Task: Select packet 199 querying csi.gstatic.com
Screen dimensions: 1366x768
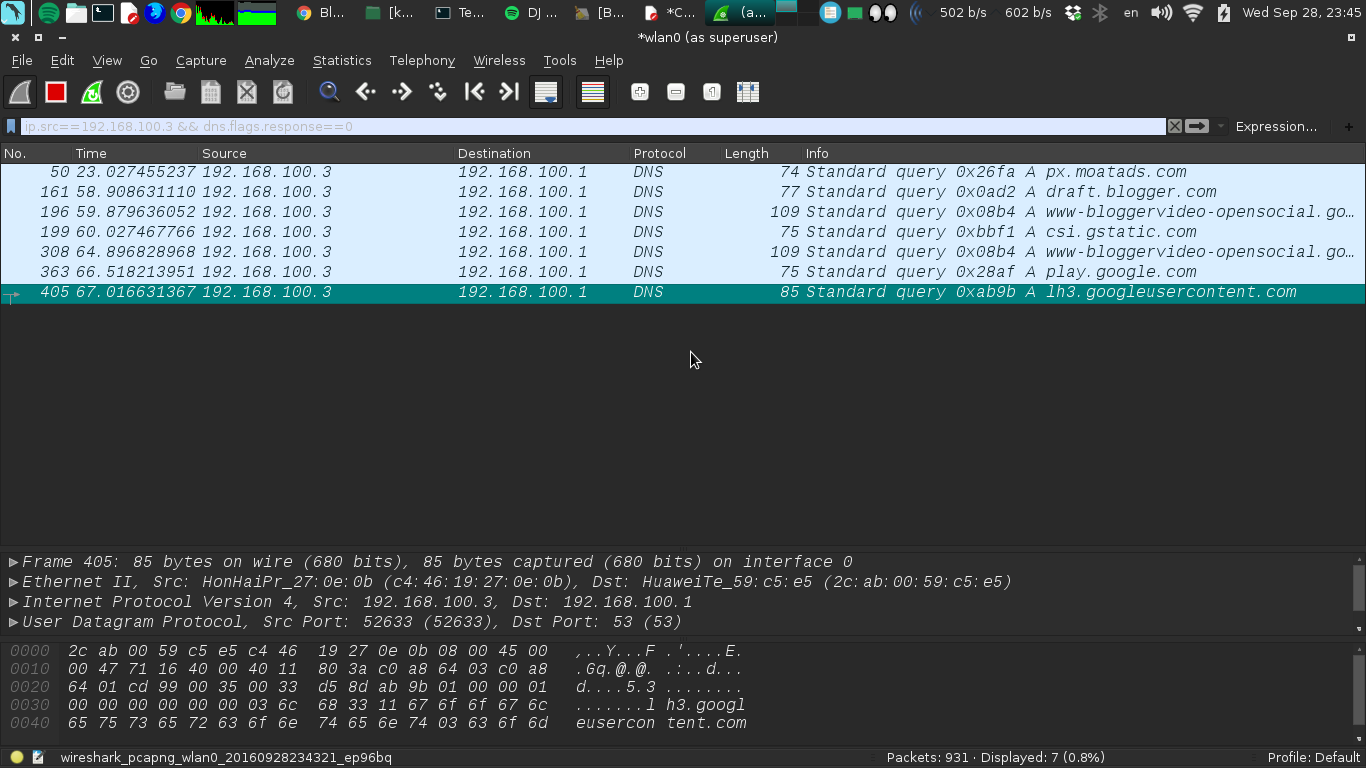Action: tap(683, 232)
